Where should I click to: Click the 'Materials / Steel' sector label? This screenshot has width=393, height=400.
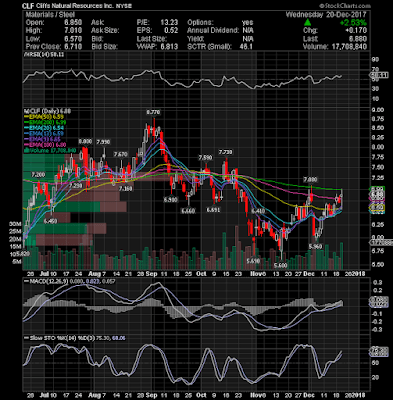50,15
